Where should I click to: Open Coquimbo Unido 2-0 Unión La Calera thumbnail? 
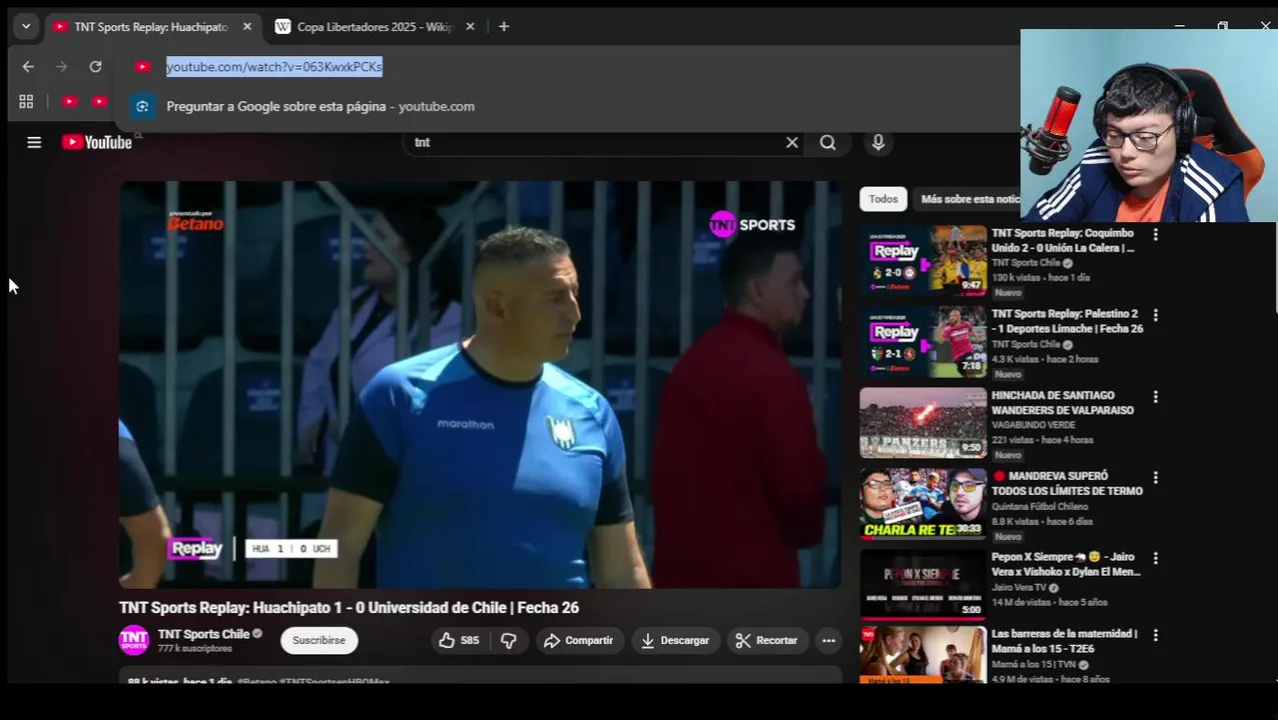pyautogui.click(x=923, y=260)
